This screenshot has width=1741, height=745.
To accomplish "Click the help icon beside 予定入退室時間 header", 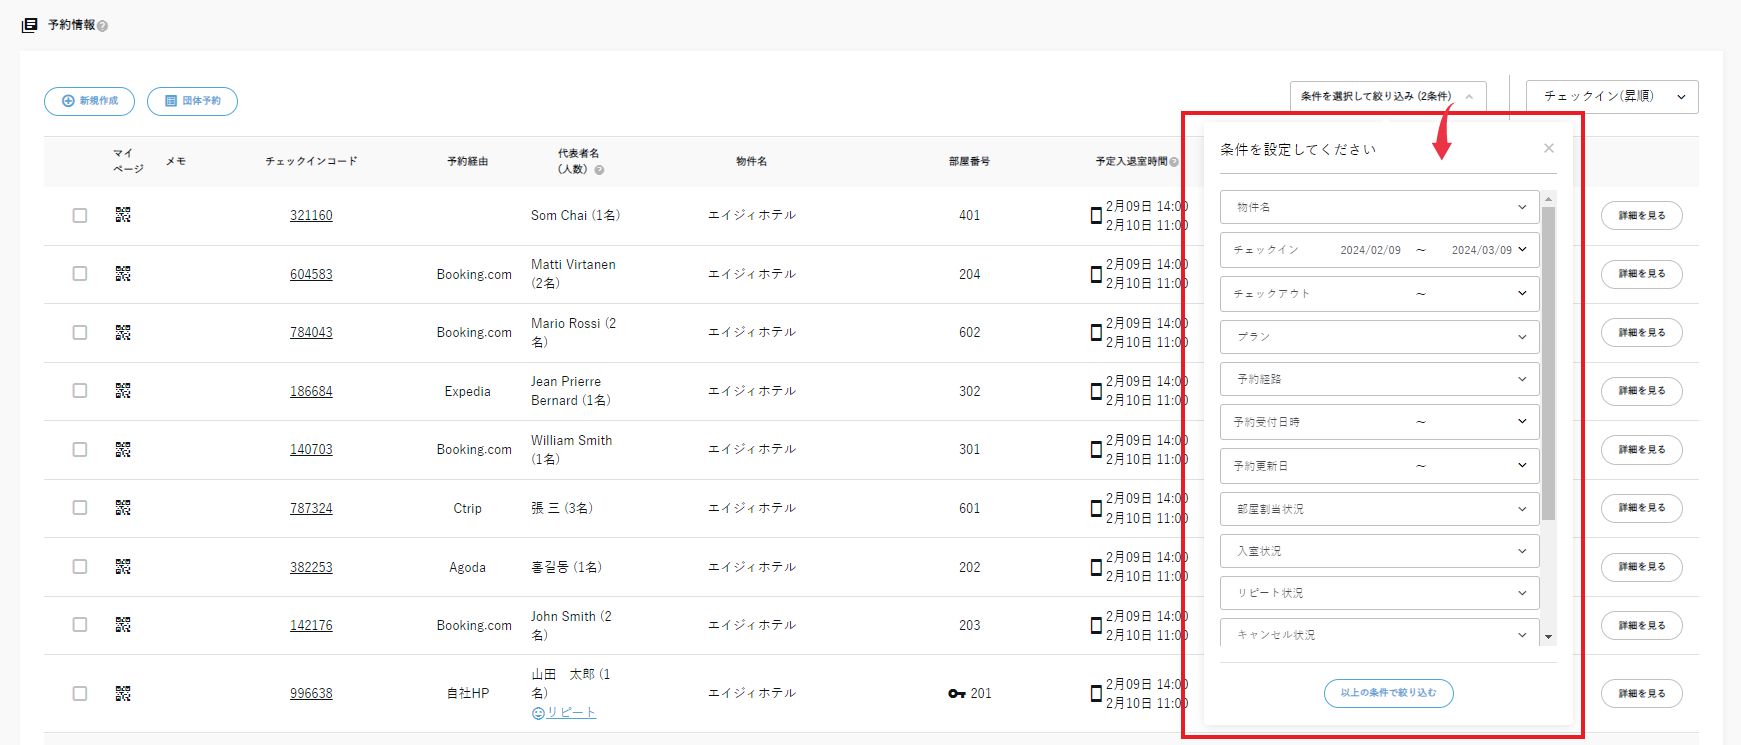I will [x=1174, y=162].
